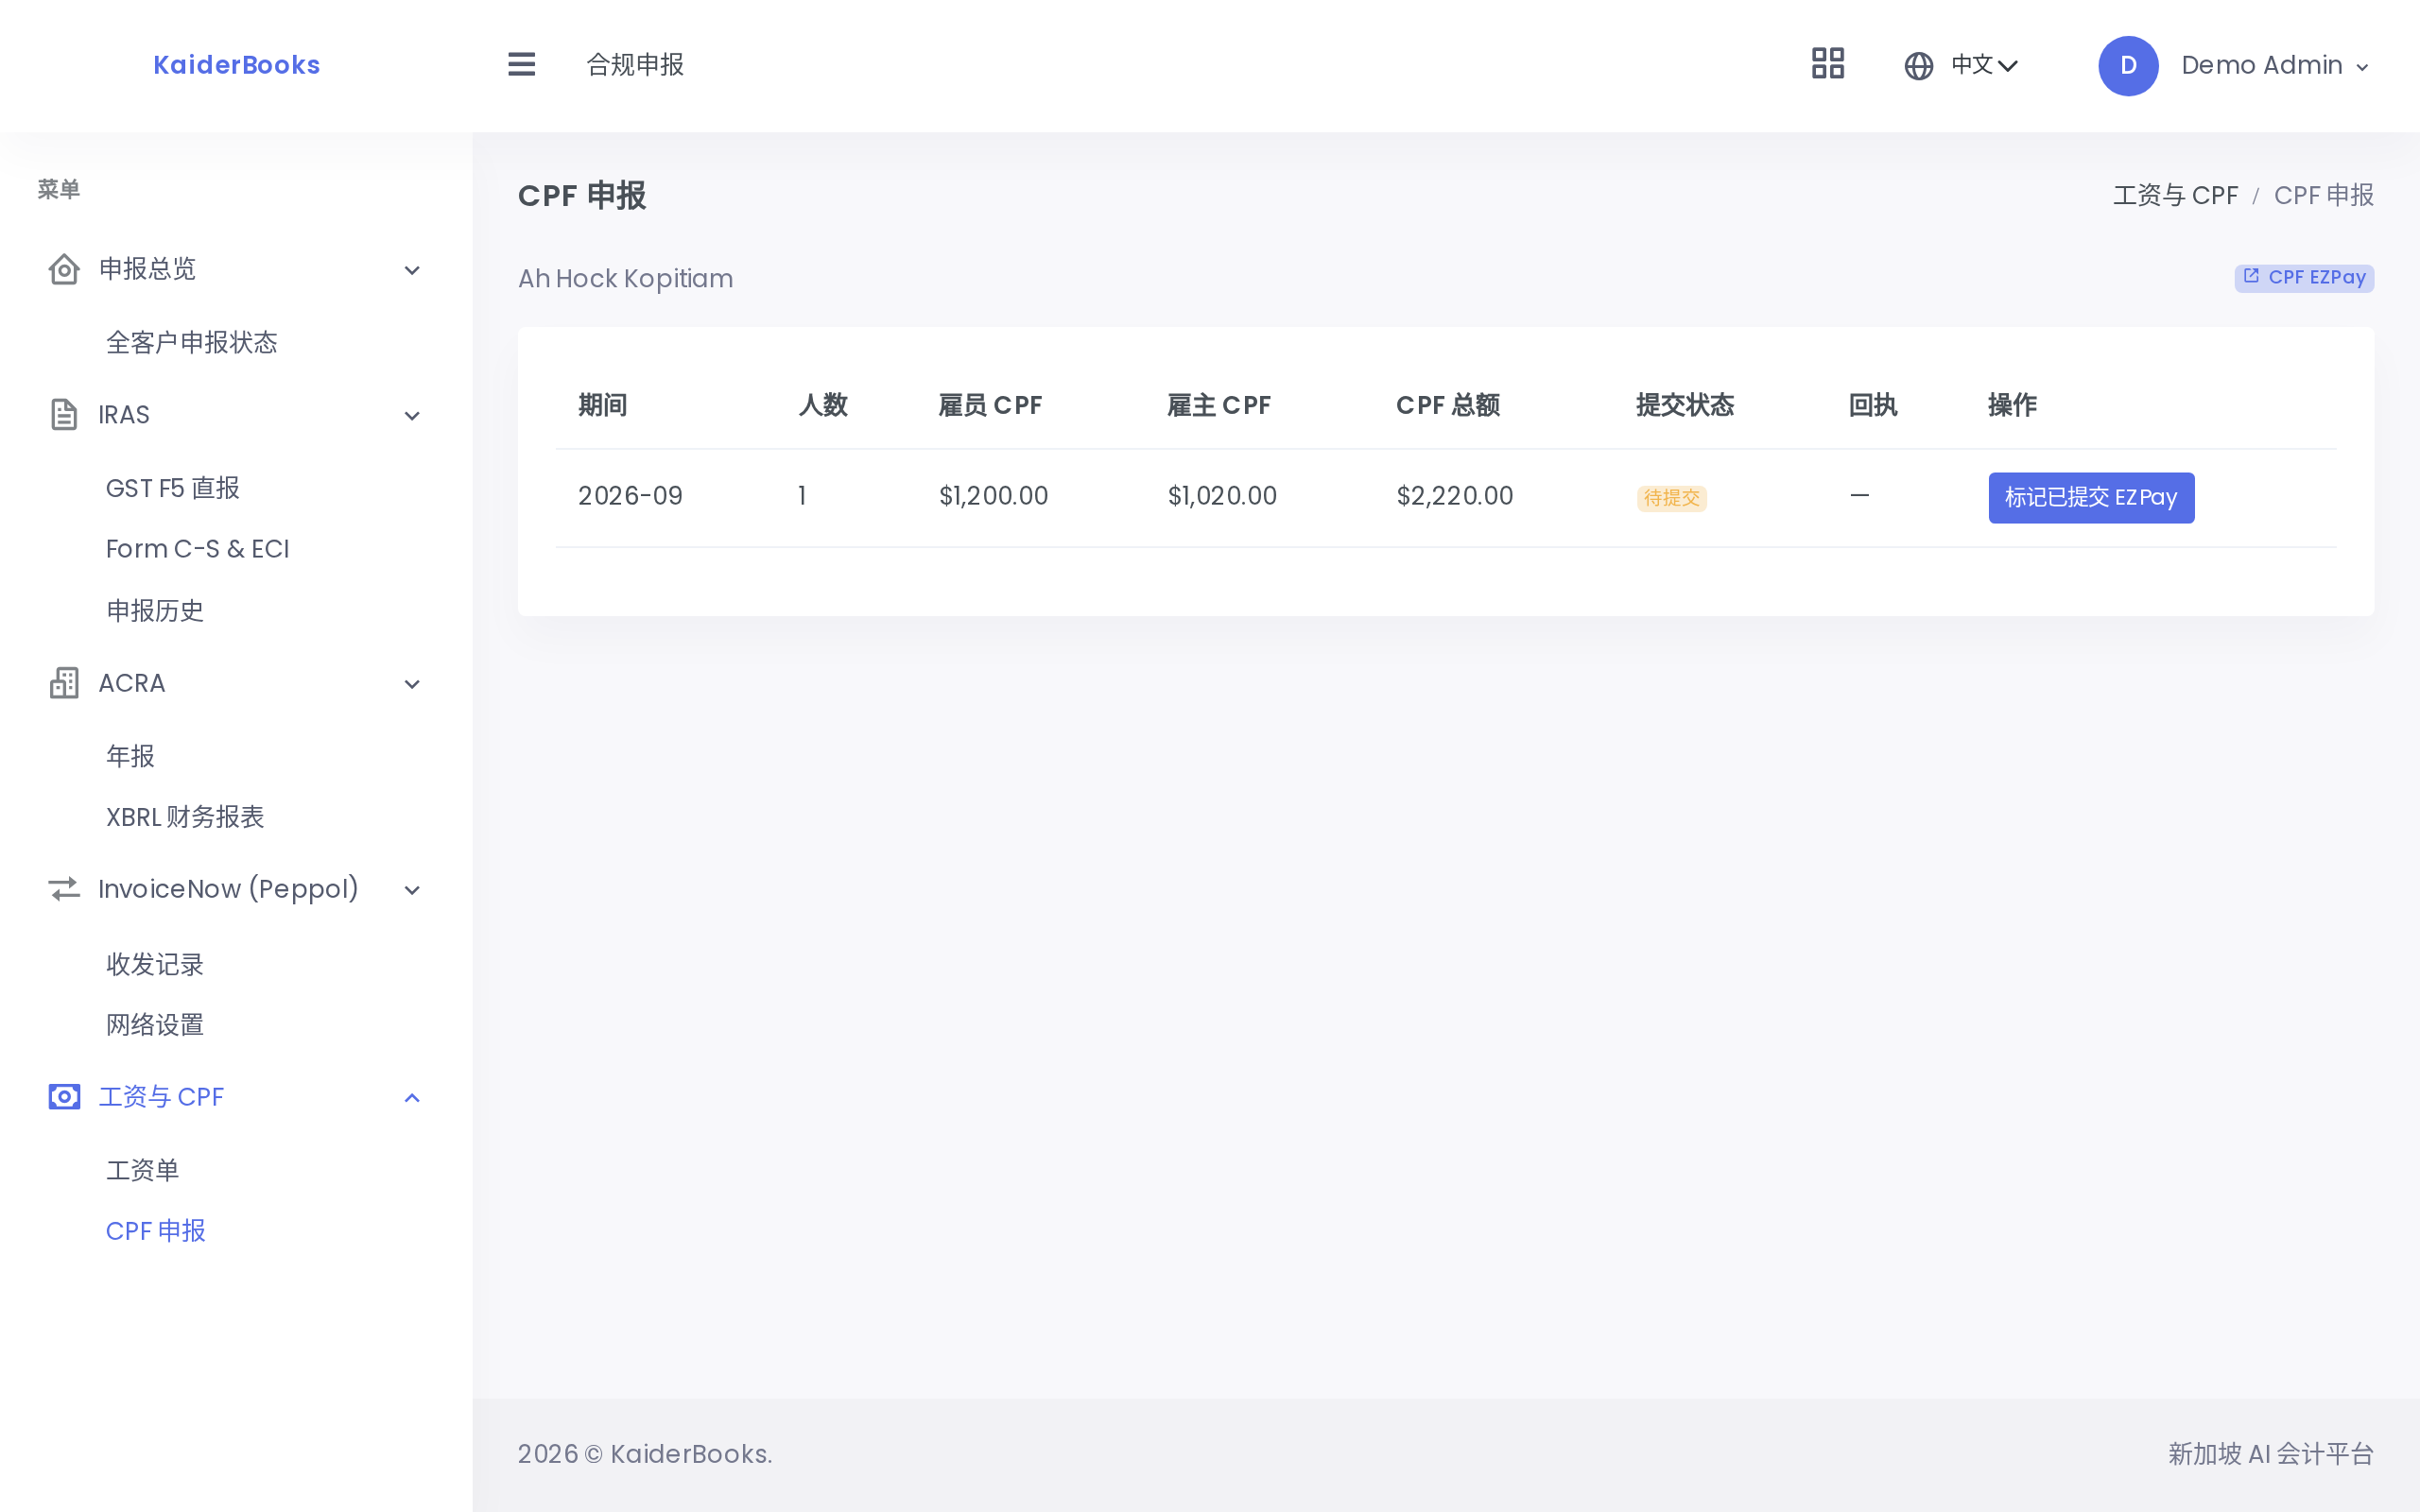The image size is (2420, 1512).
Task: Click the 雇主 CPF column header
Action: (1219, 405)
